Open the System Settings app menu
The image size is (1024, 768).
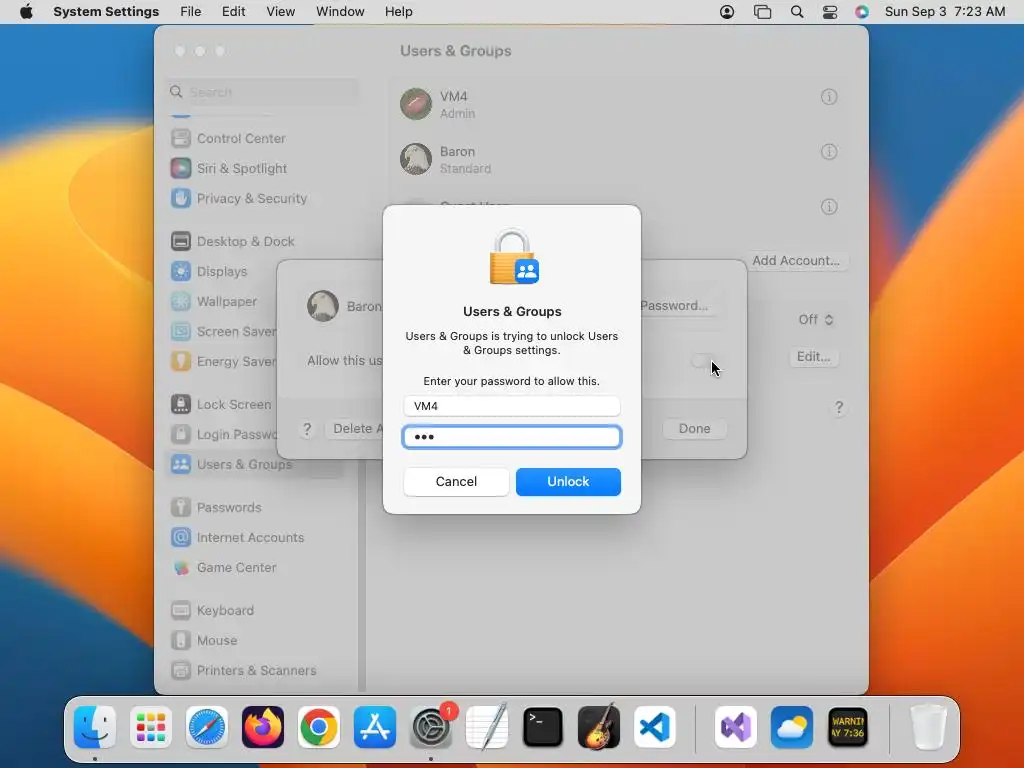click(x=106, y=12)
